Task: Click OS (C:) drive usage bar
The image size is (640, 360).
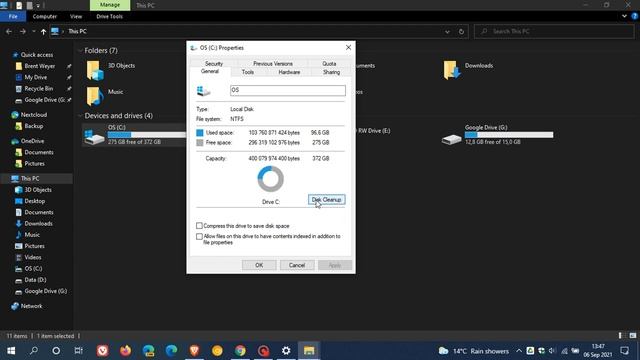Action: pyautogui.click(x=147, y=135)
